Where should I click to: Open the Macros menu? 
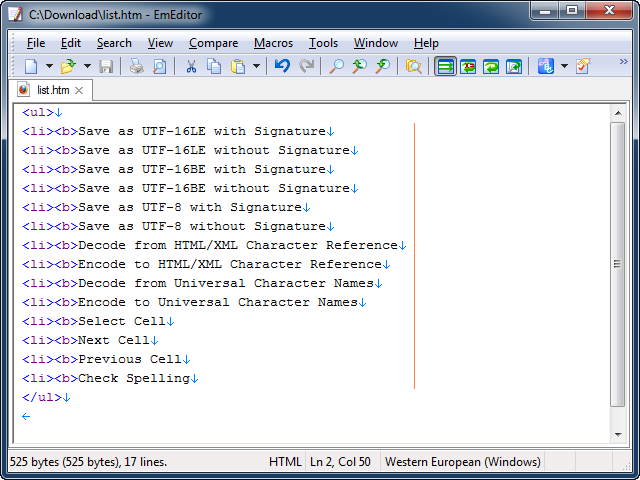(273, 43)
